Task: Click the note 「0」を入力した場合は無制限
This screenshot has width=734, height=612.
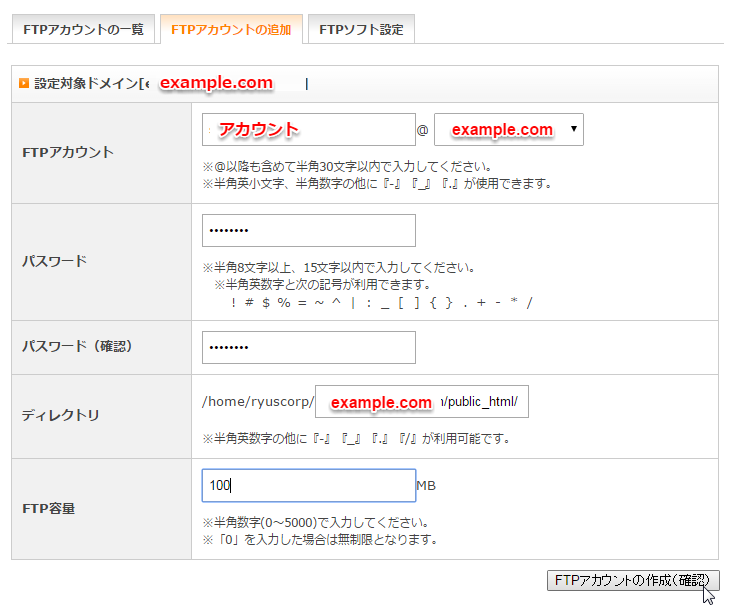Action: [x=320, y=540]
